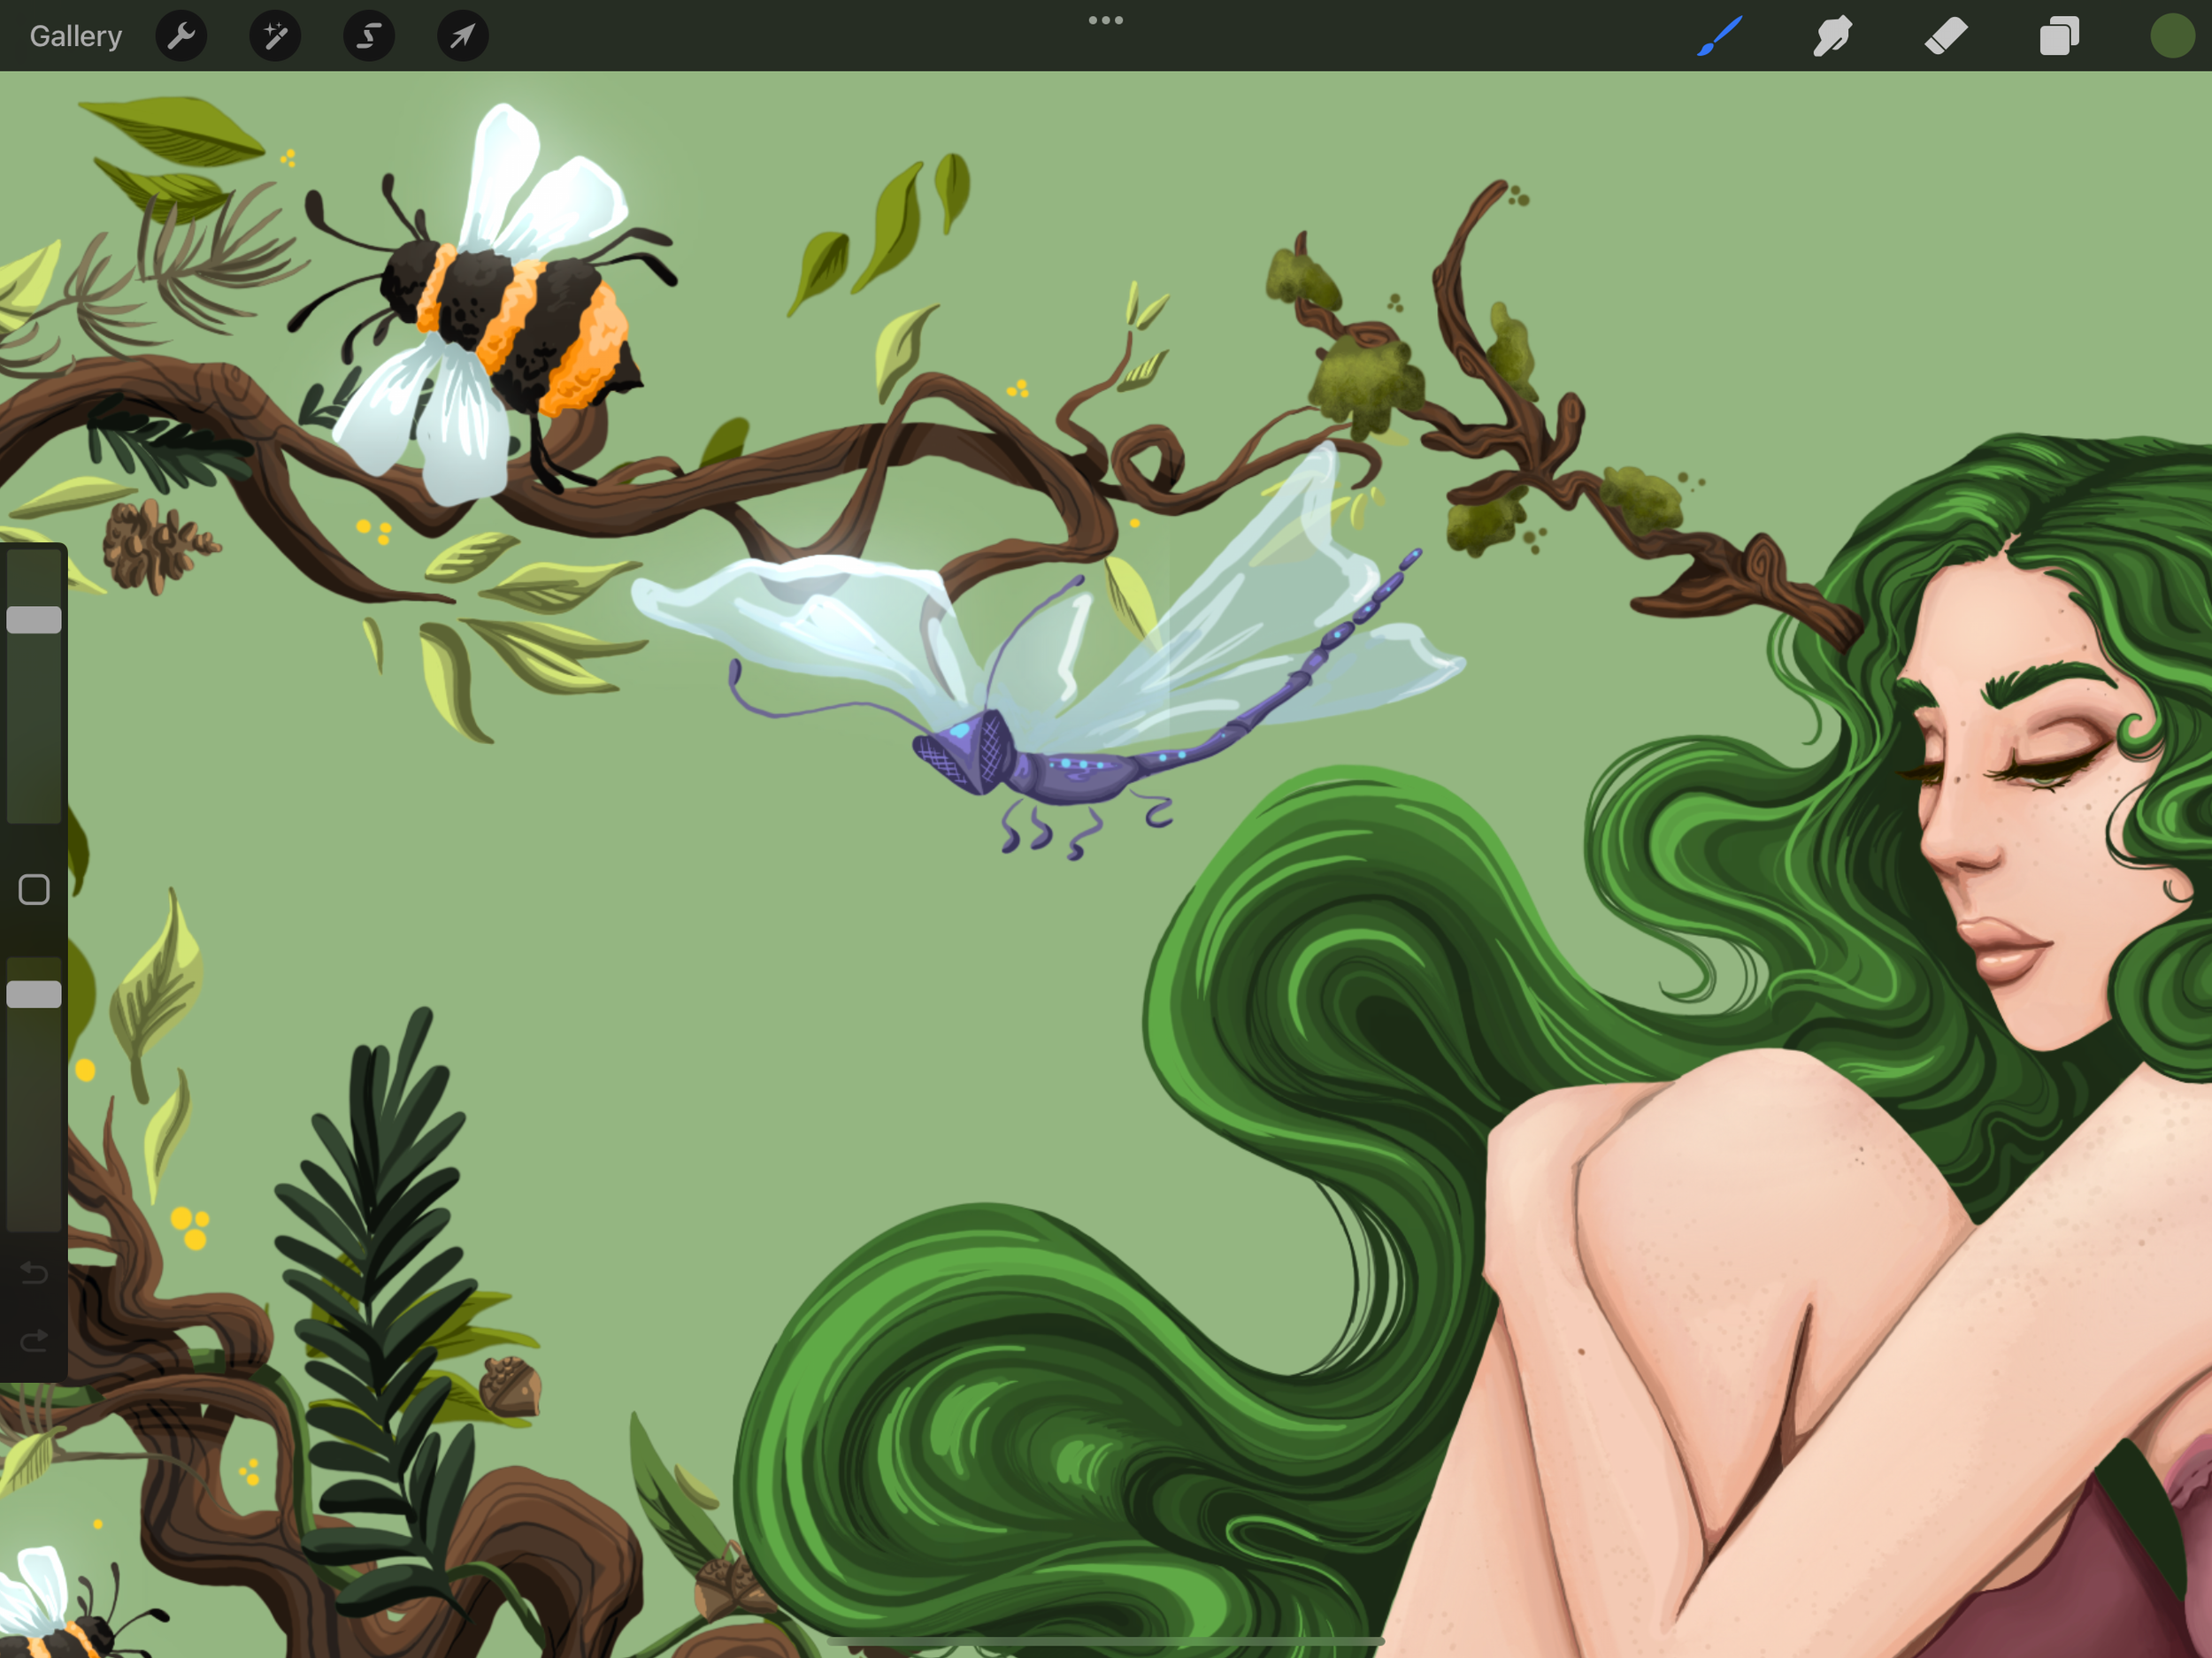Undo the last stroke
Image resolution: width=2212 pixels, height=1658 pixels.
(x=34, y=1272)
